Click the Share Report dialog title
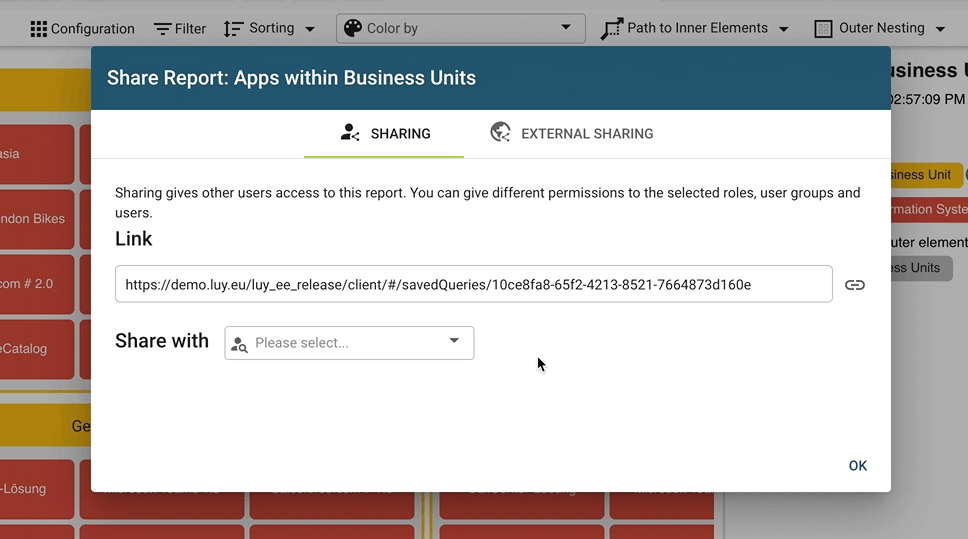This screenshot has height=539, width=968. 291,78
